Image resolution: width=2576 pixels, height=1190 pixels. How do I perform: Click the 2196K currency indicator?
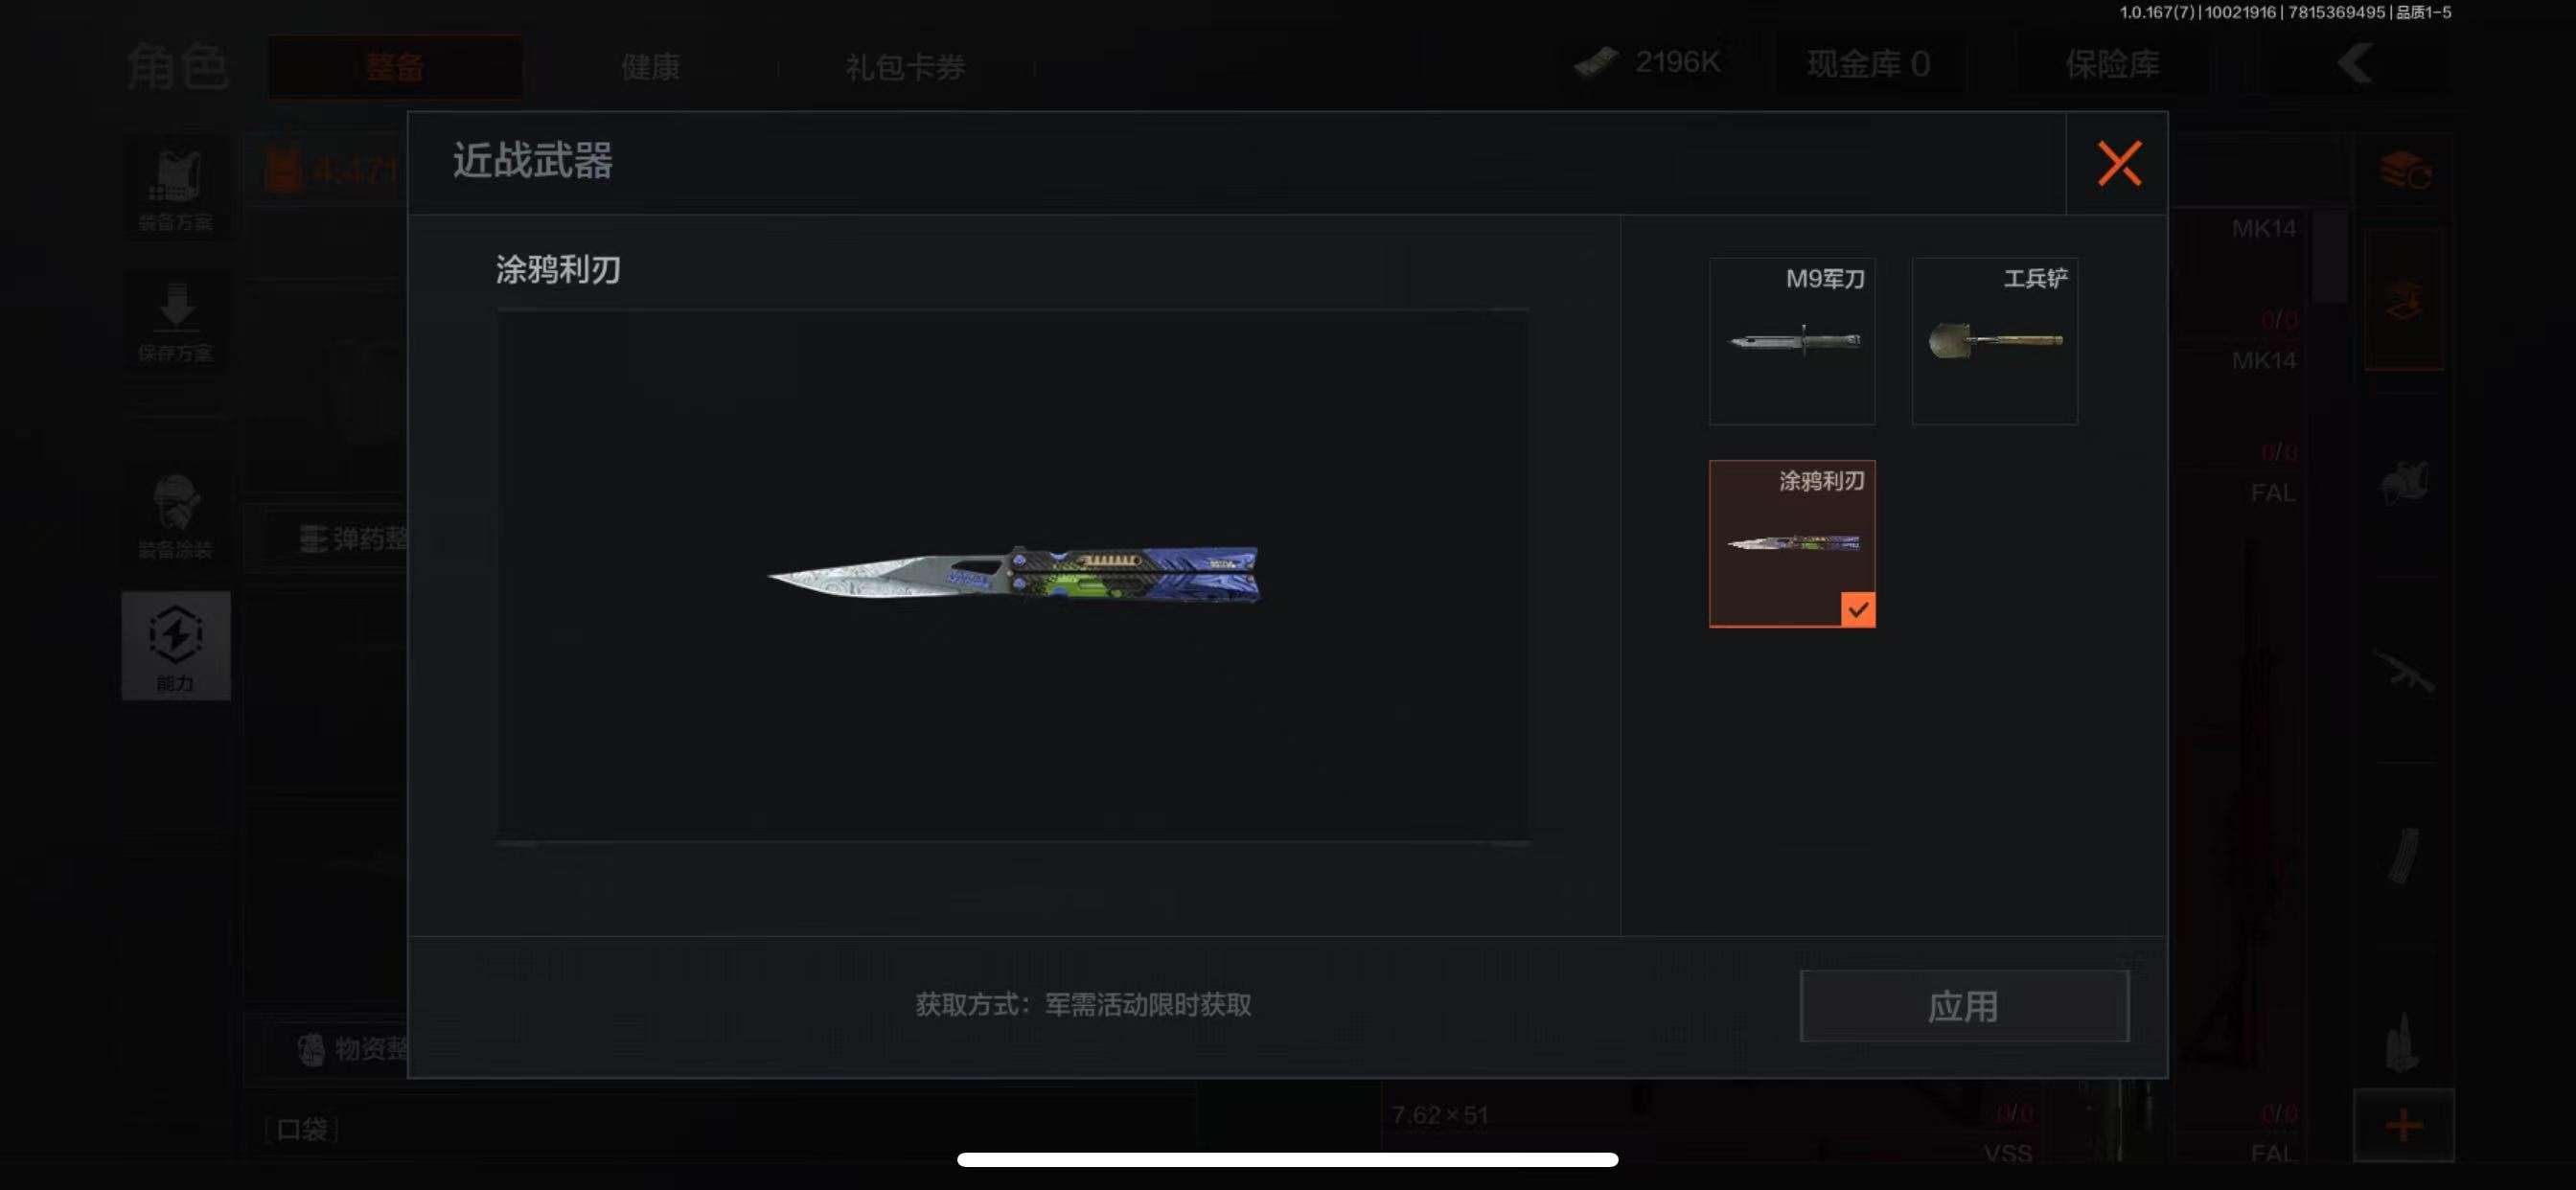pyautogui.click(x=1648, y=62)
